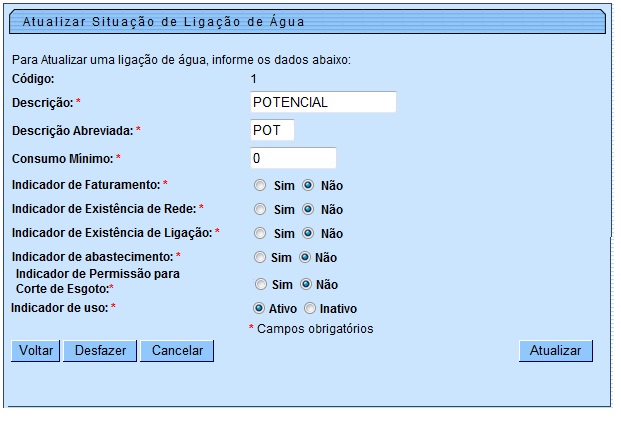The width and height of the screenshot is (621, 421).
Task: Mark Indicador de uso as Ativo
Action: click(x=260, y=308)
